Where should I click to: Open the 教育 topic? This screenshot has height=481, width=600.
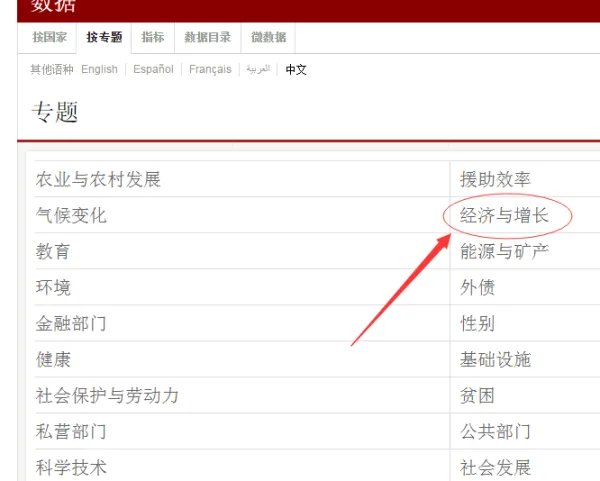53,251
